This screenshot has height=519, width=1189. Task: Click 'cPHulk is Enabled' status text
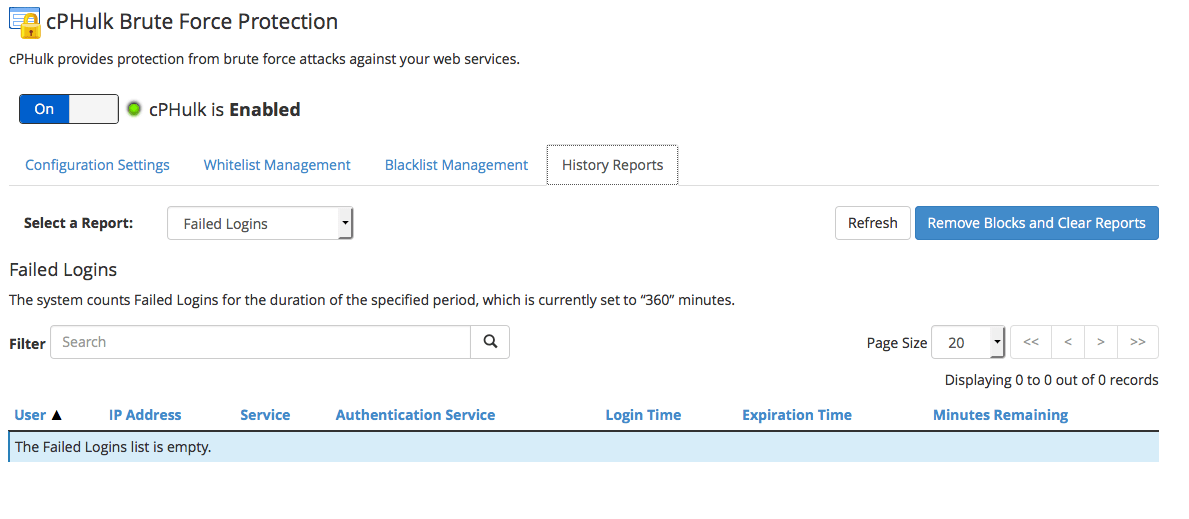coord(224,109)
